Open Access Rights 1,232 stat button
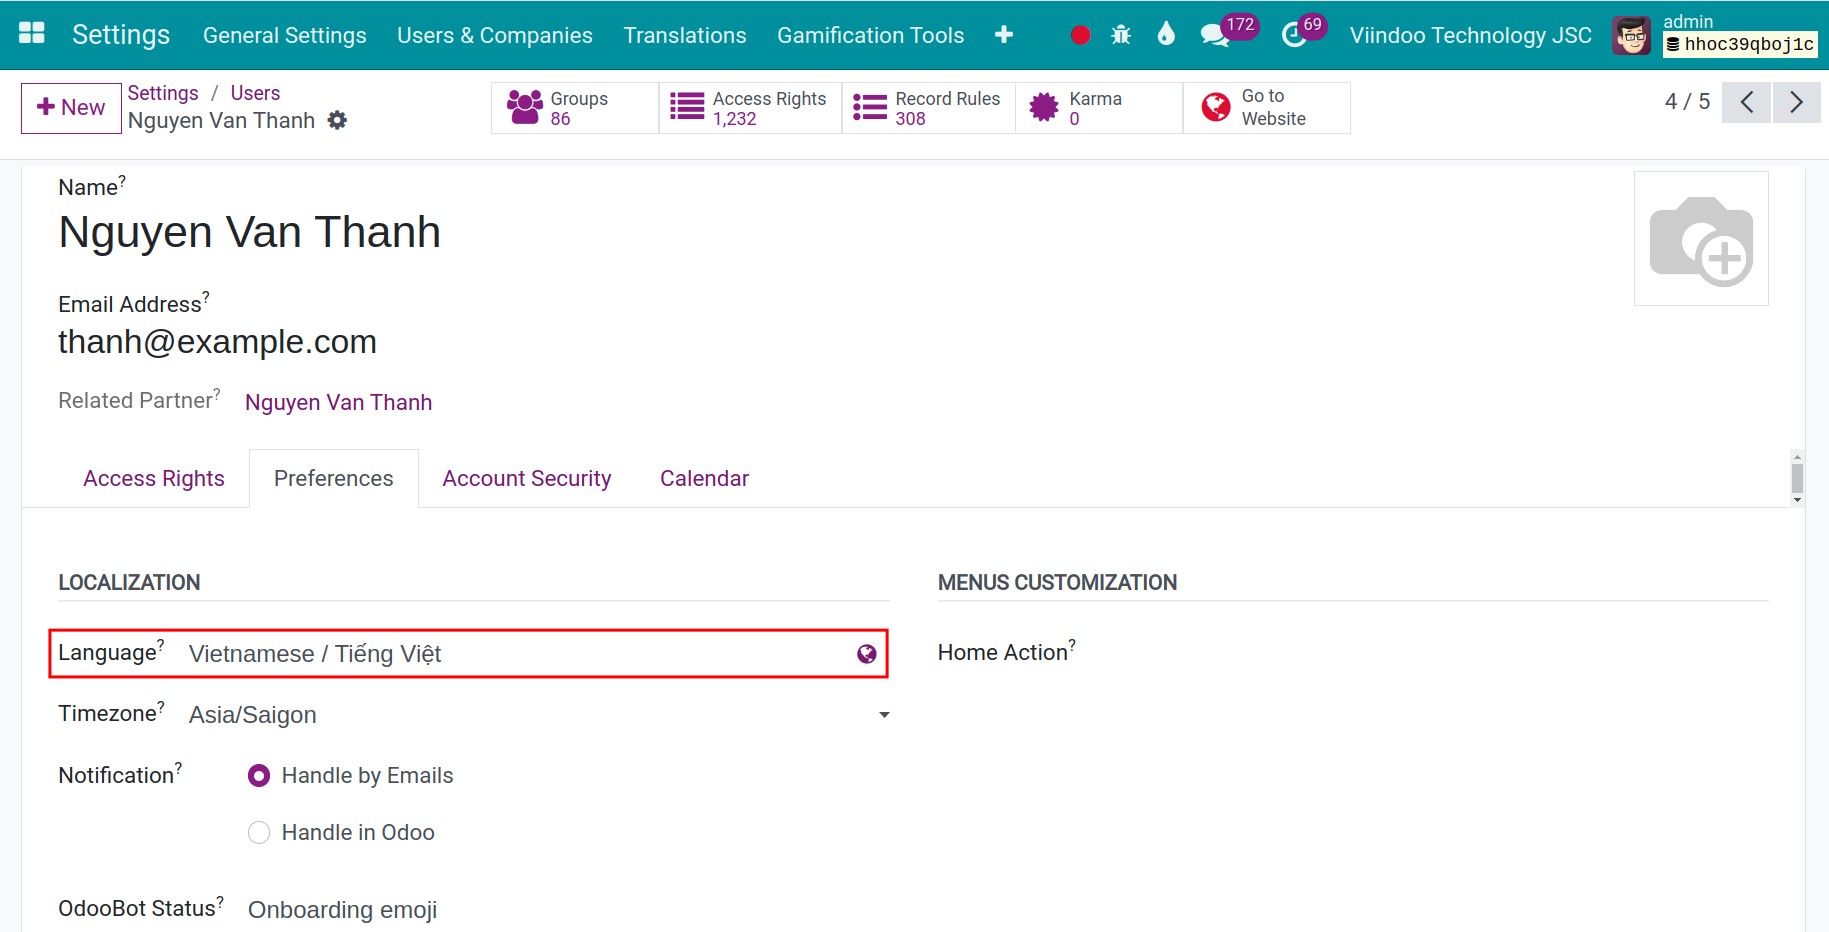Image resolution: width=1829 pixels, height=932 pixels. tap(750, 108)
